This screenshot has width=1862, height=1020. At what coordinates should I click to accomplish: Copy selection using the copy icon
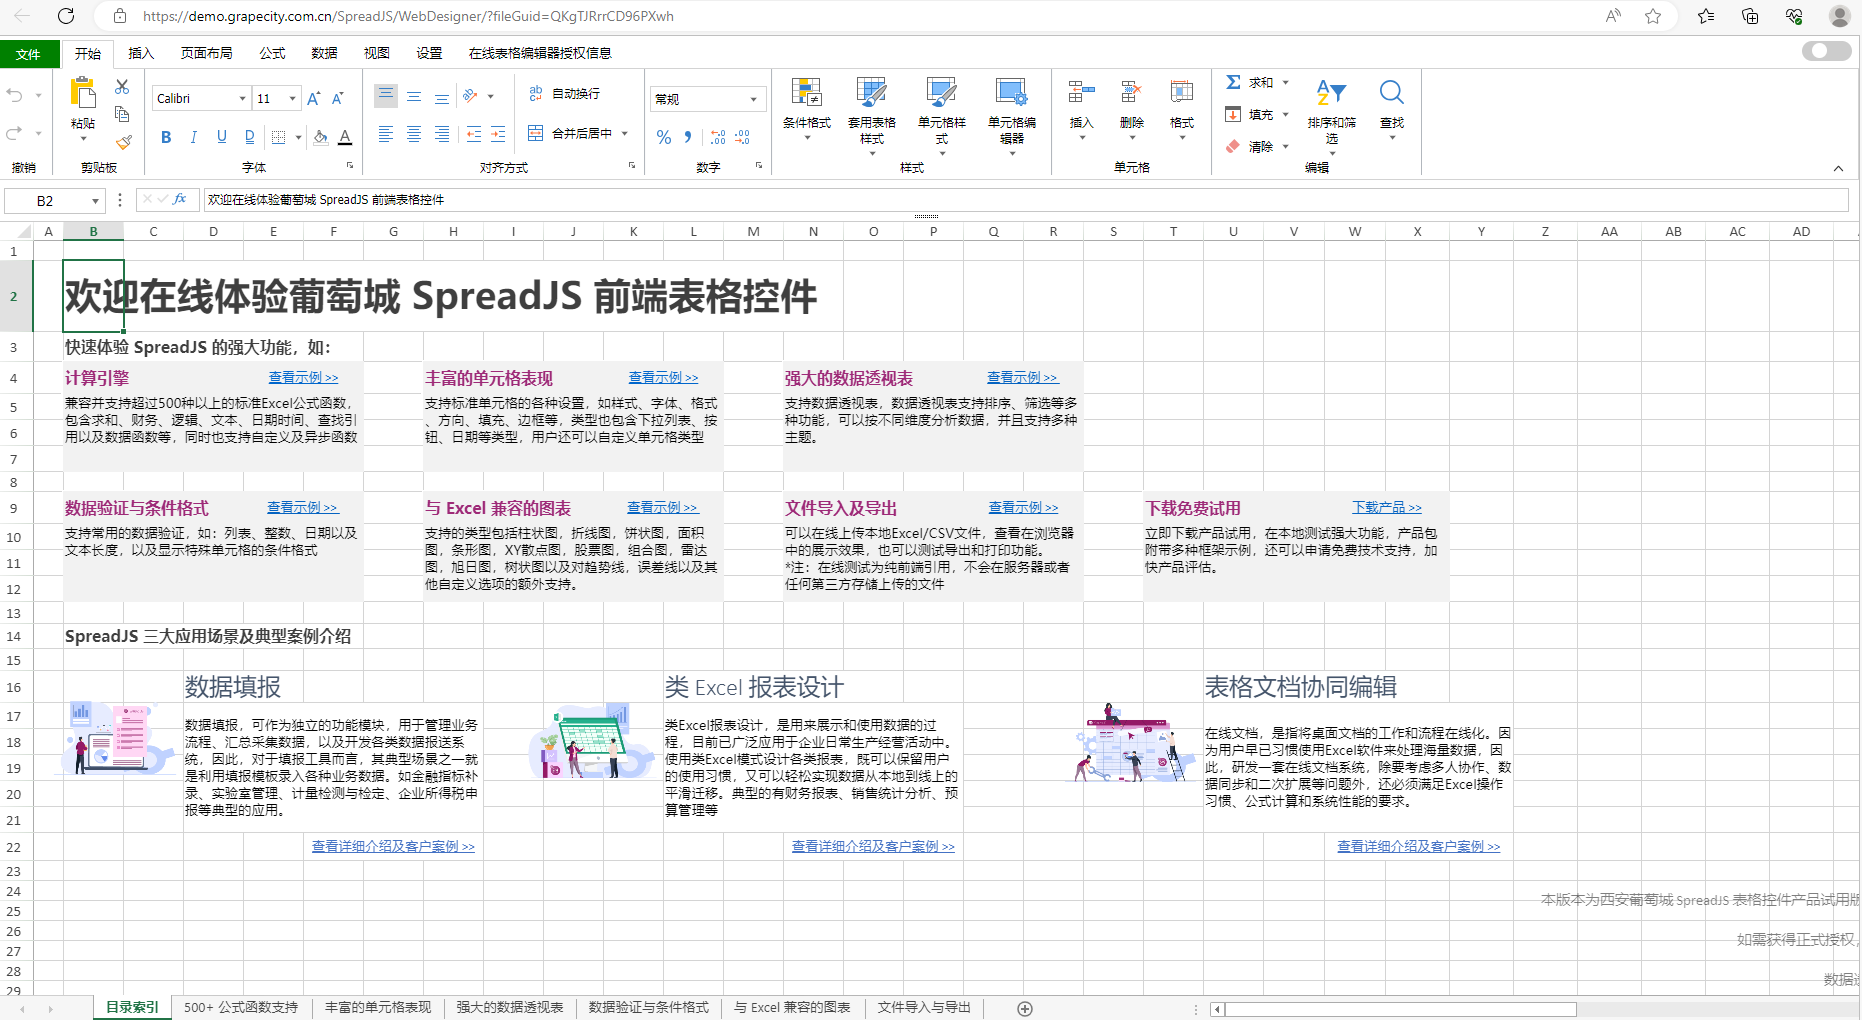coord(122,114)
